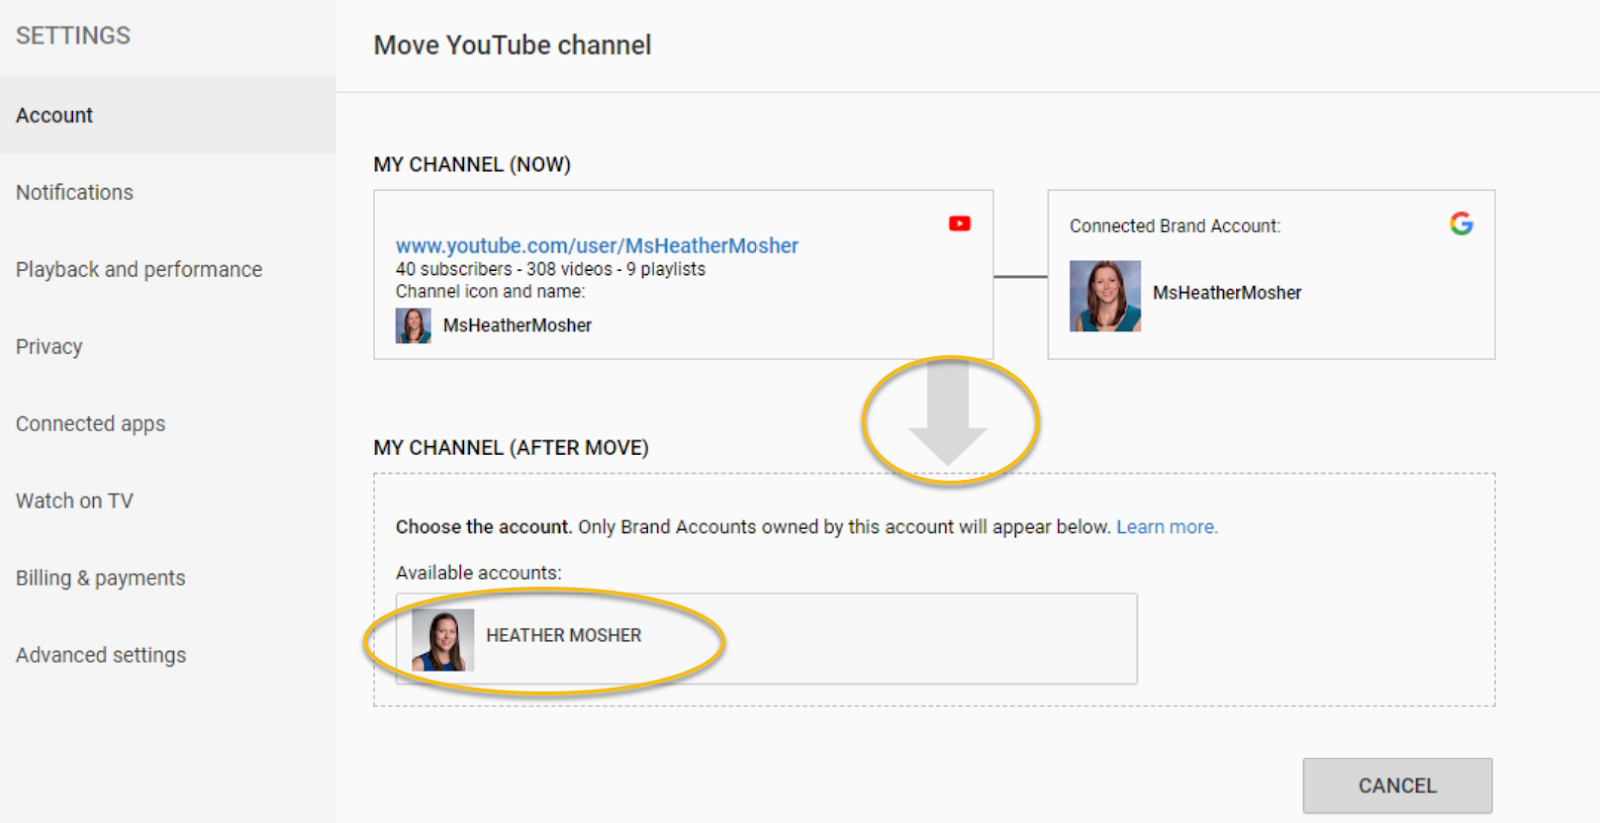Image resolution: width=1600 pixels, height=823 pixels.
Task: Click the Google G logo icon
Action: [1461, 224]
